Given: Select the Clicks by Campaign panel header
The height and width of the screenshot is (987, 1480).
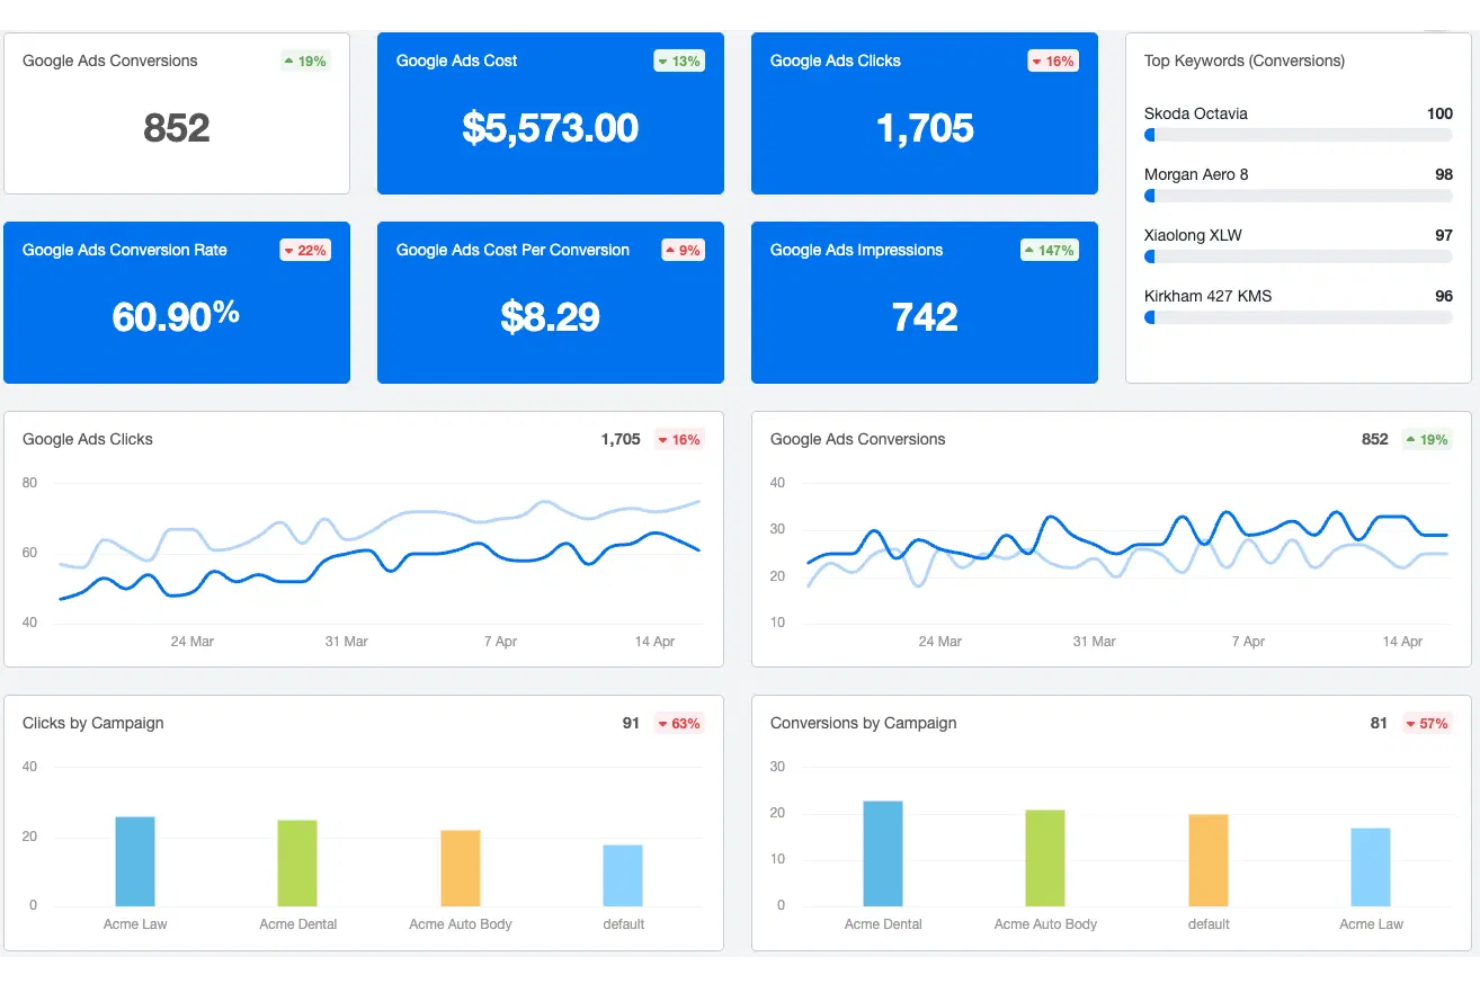Looking at the screenshot, I should click(x=92, y=723).
